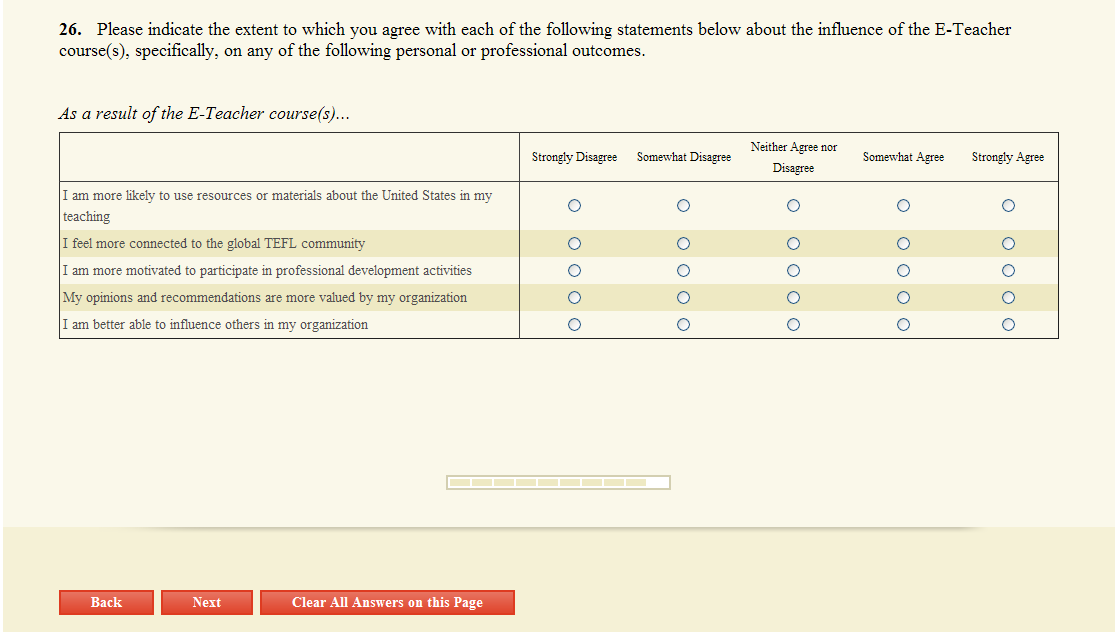Click Clear All Answers on this Page
Viewport: 1115px width, 632px height.
coord(387,602)
